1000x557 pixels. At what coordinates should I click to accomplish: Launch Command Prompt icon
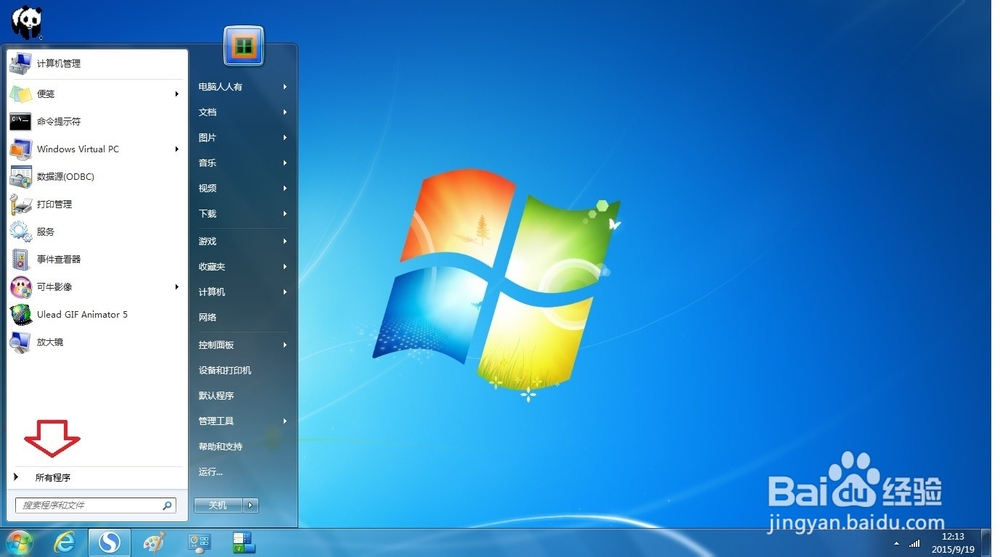20,121
